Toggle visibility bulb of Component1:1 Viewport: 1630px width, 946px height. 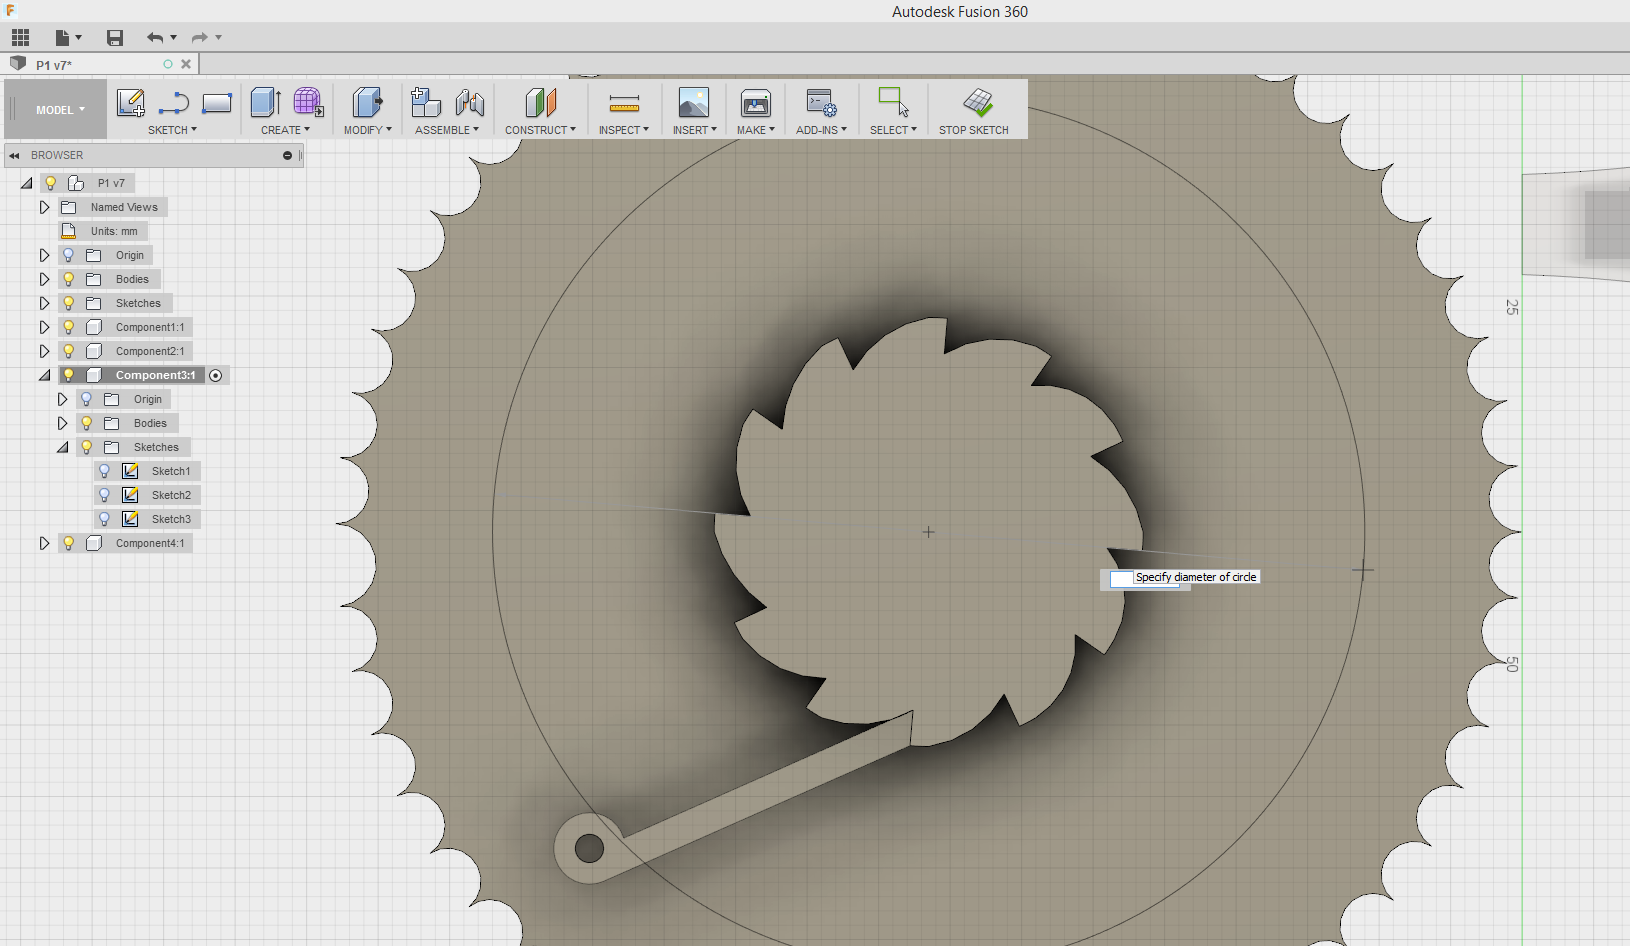point(69,327)
